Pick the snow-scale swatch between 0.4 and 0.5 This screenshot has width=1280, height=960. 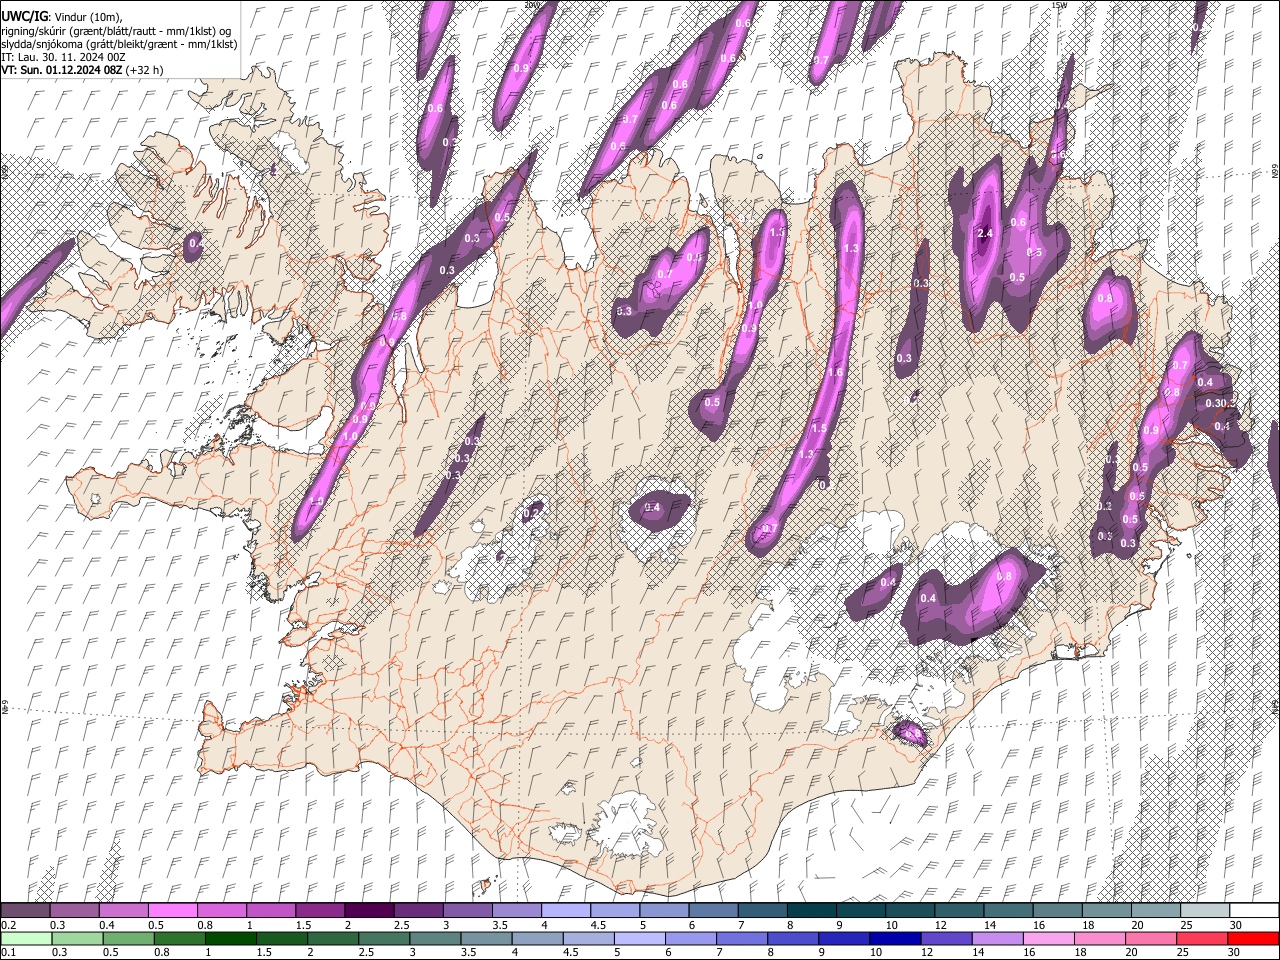pos(123,910)
